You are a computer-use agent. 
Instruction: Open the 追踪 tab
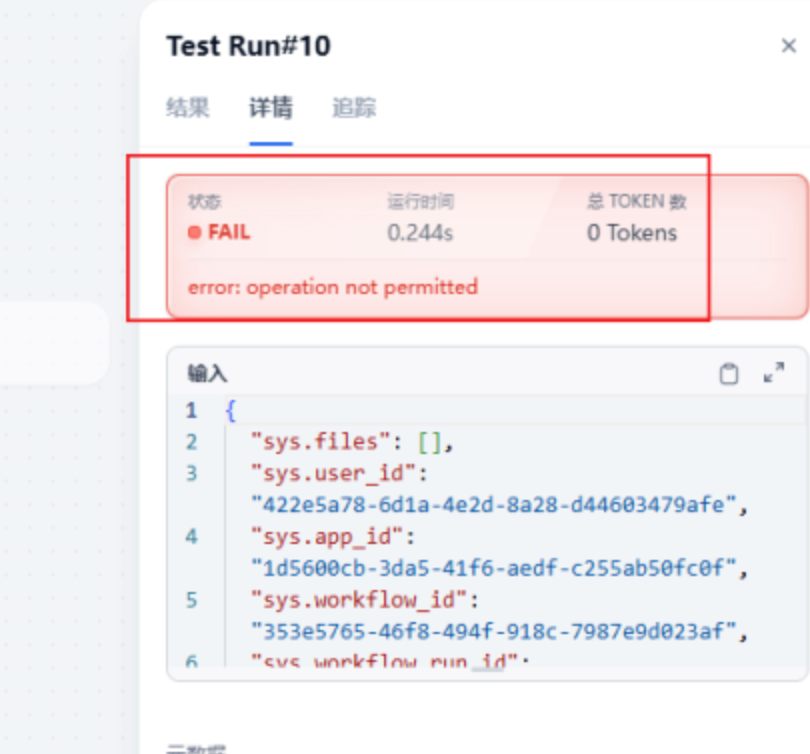(x=354, y=108)
